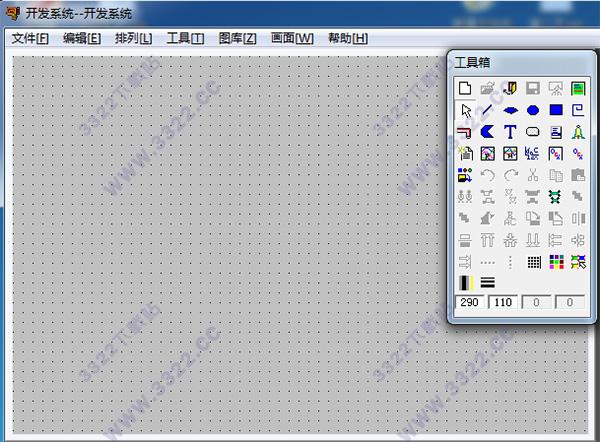The image size is (600, 442).
Task: Click the black and yellow stripes color icon
Action: click(x=466, y=283)
